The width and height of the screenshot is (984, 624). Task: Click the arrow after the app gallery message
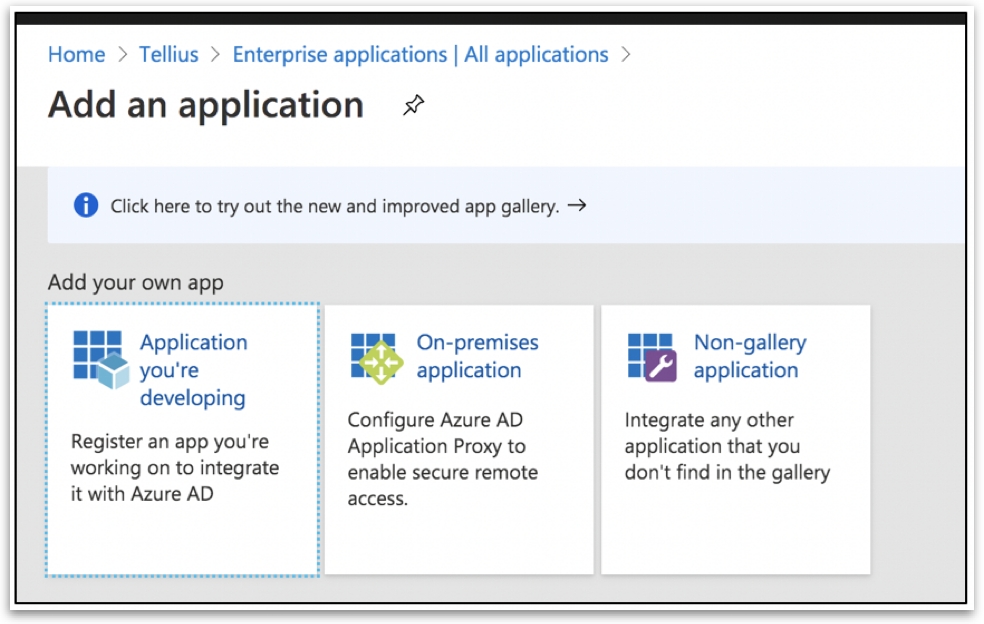[577, 206]
